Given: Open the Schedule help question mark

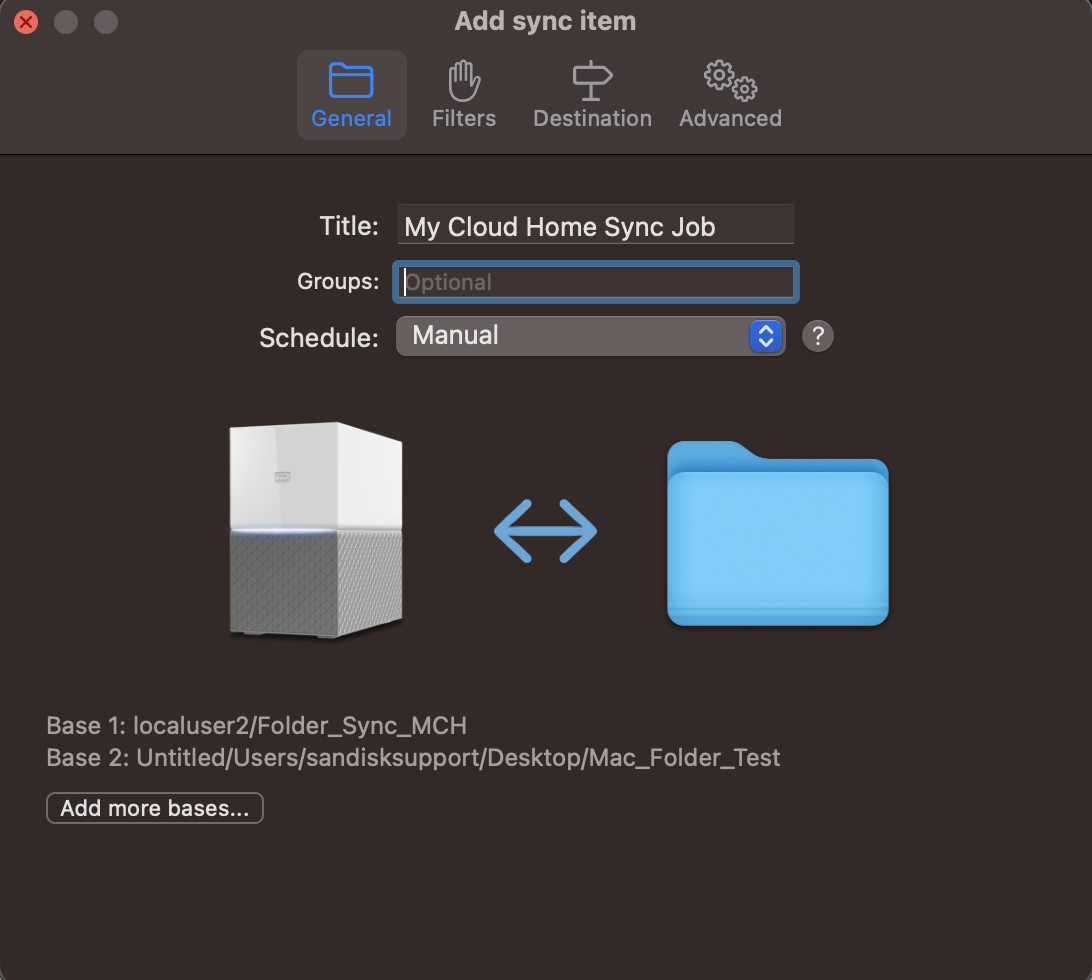Looking at the screenshot, I should [817, 336].
